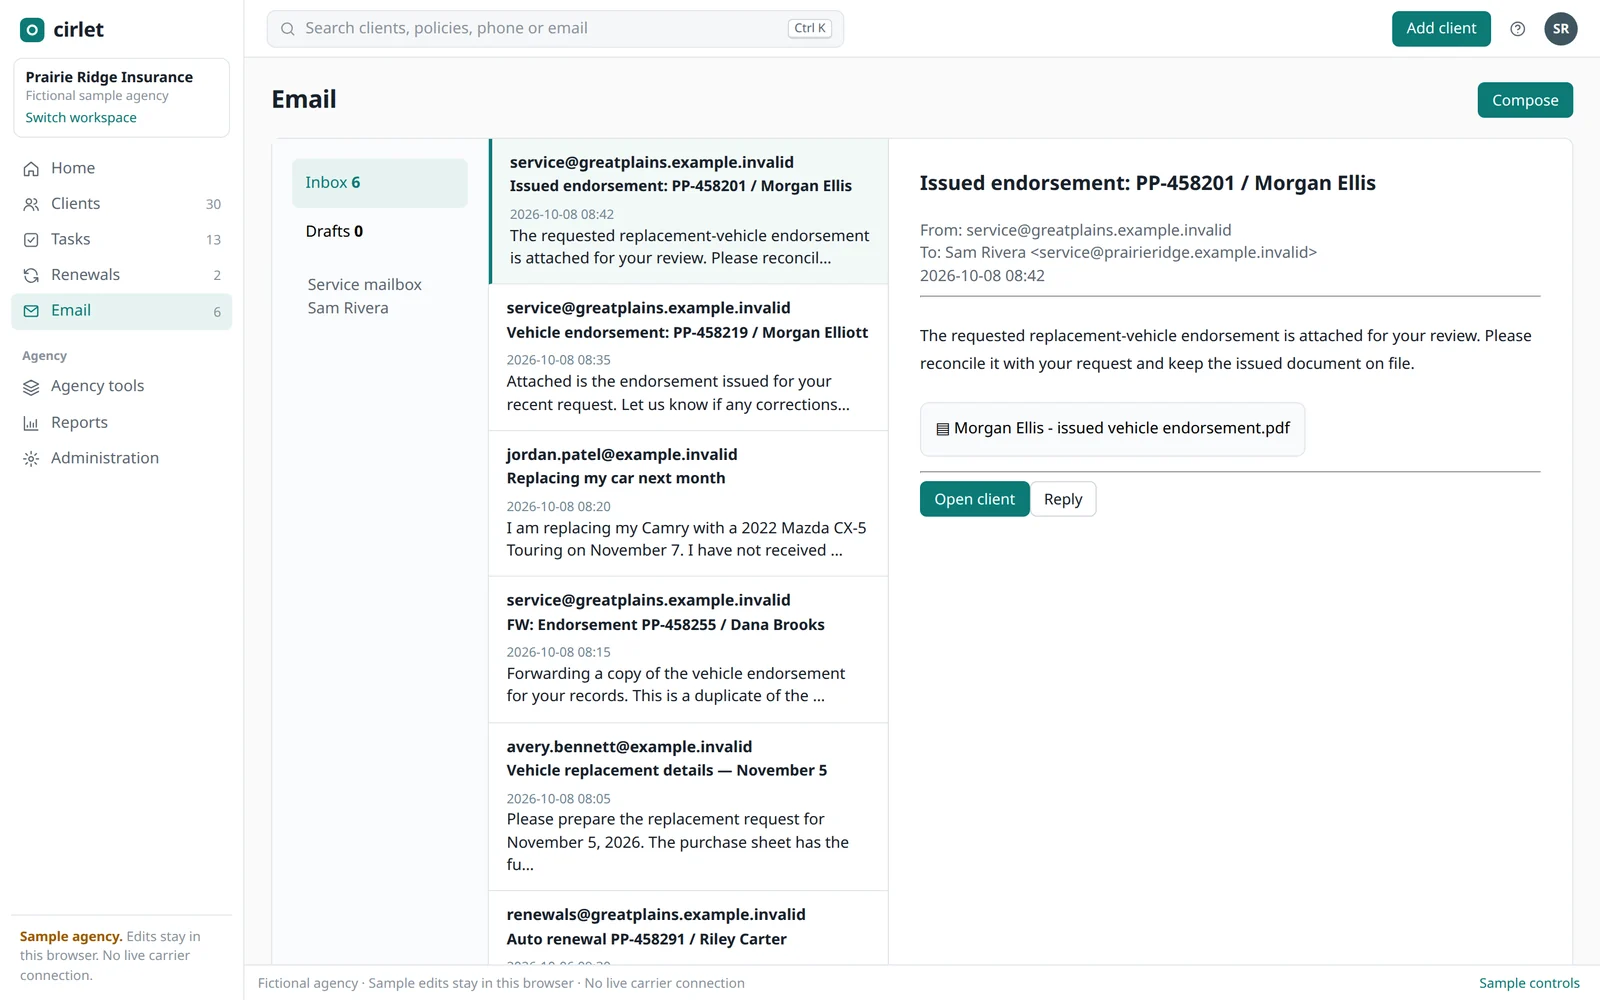1600x1000 pixels.
Task: Click the Ctrl K shortcut badge
Action: 810,28
